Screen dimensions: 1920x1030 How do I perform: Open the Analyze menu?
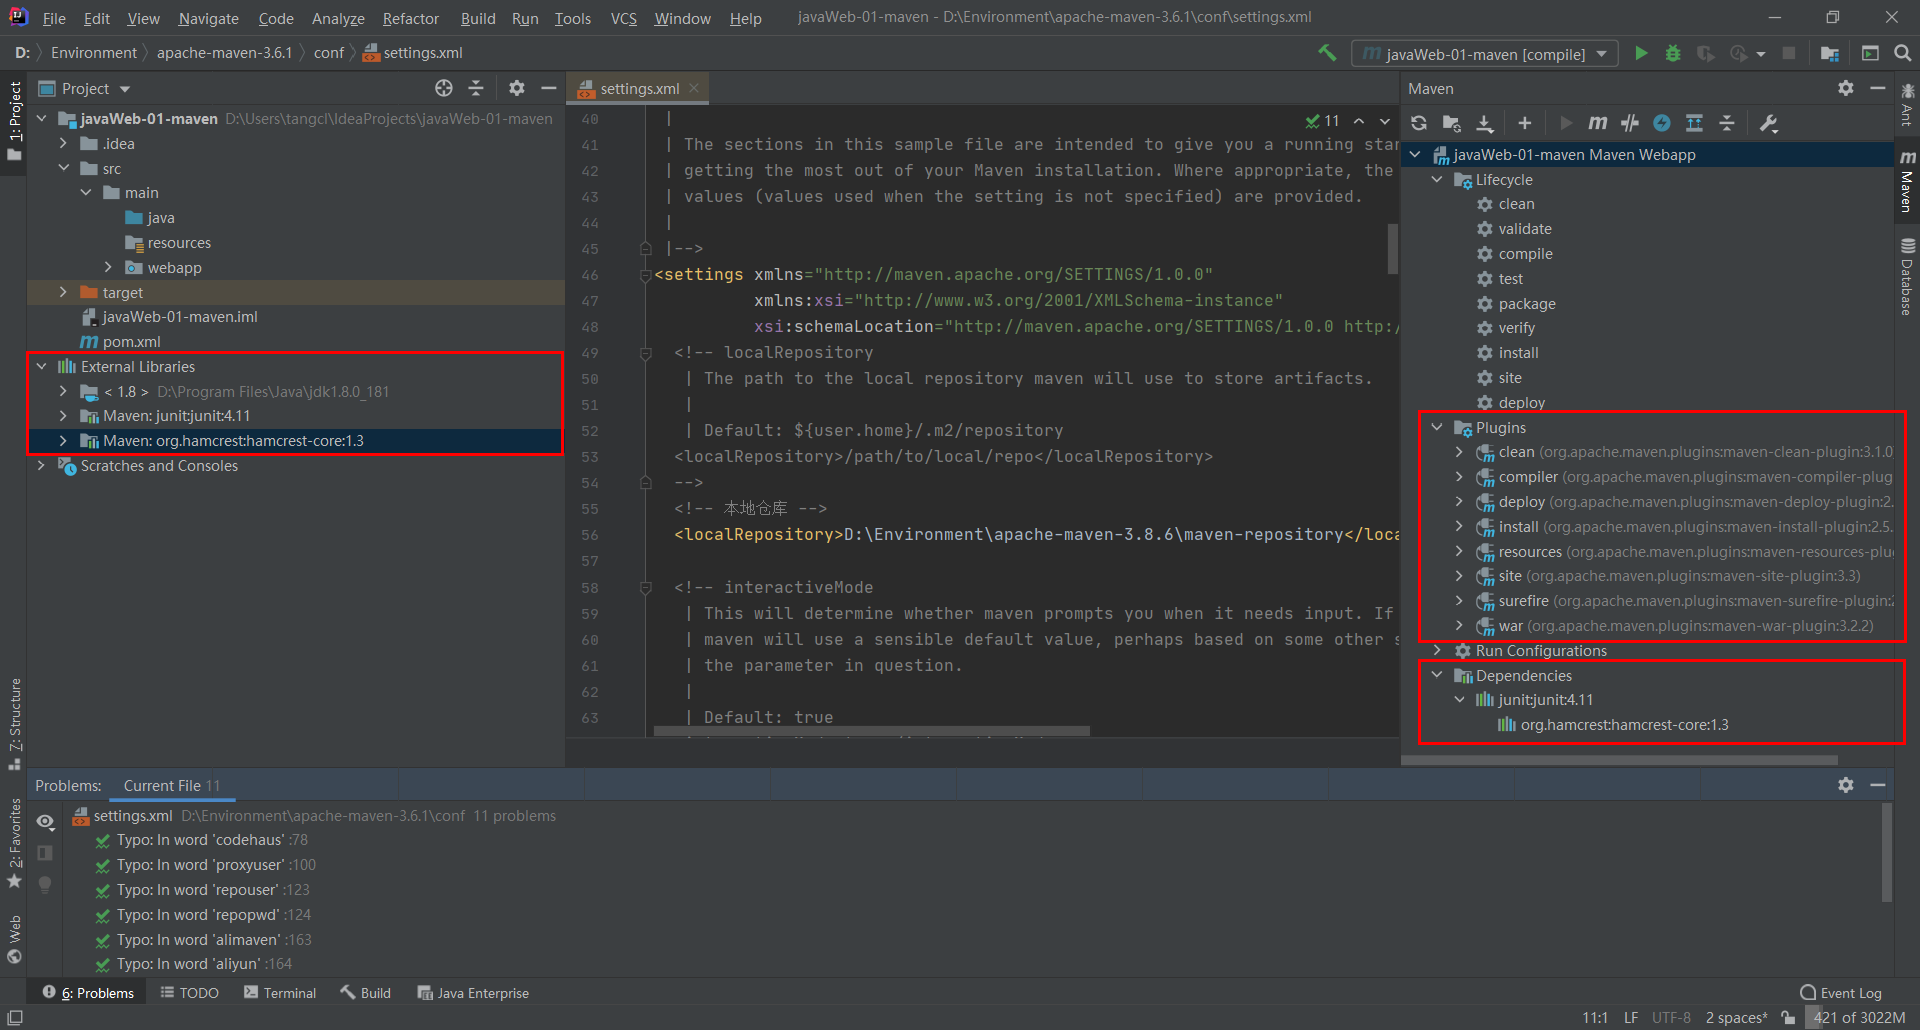click(338, 18)
